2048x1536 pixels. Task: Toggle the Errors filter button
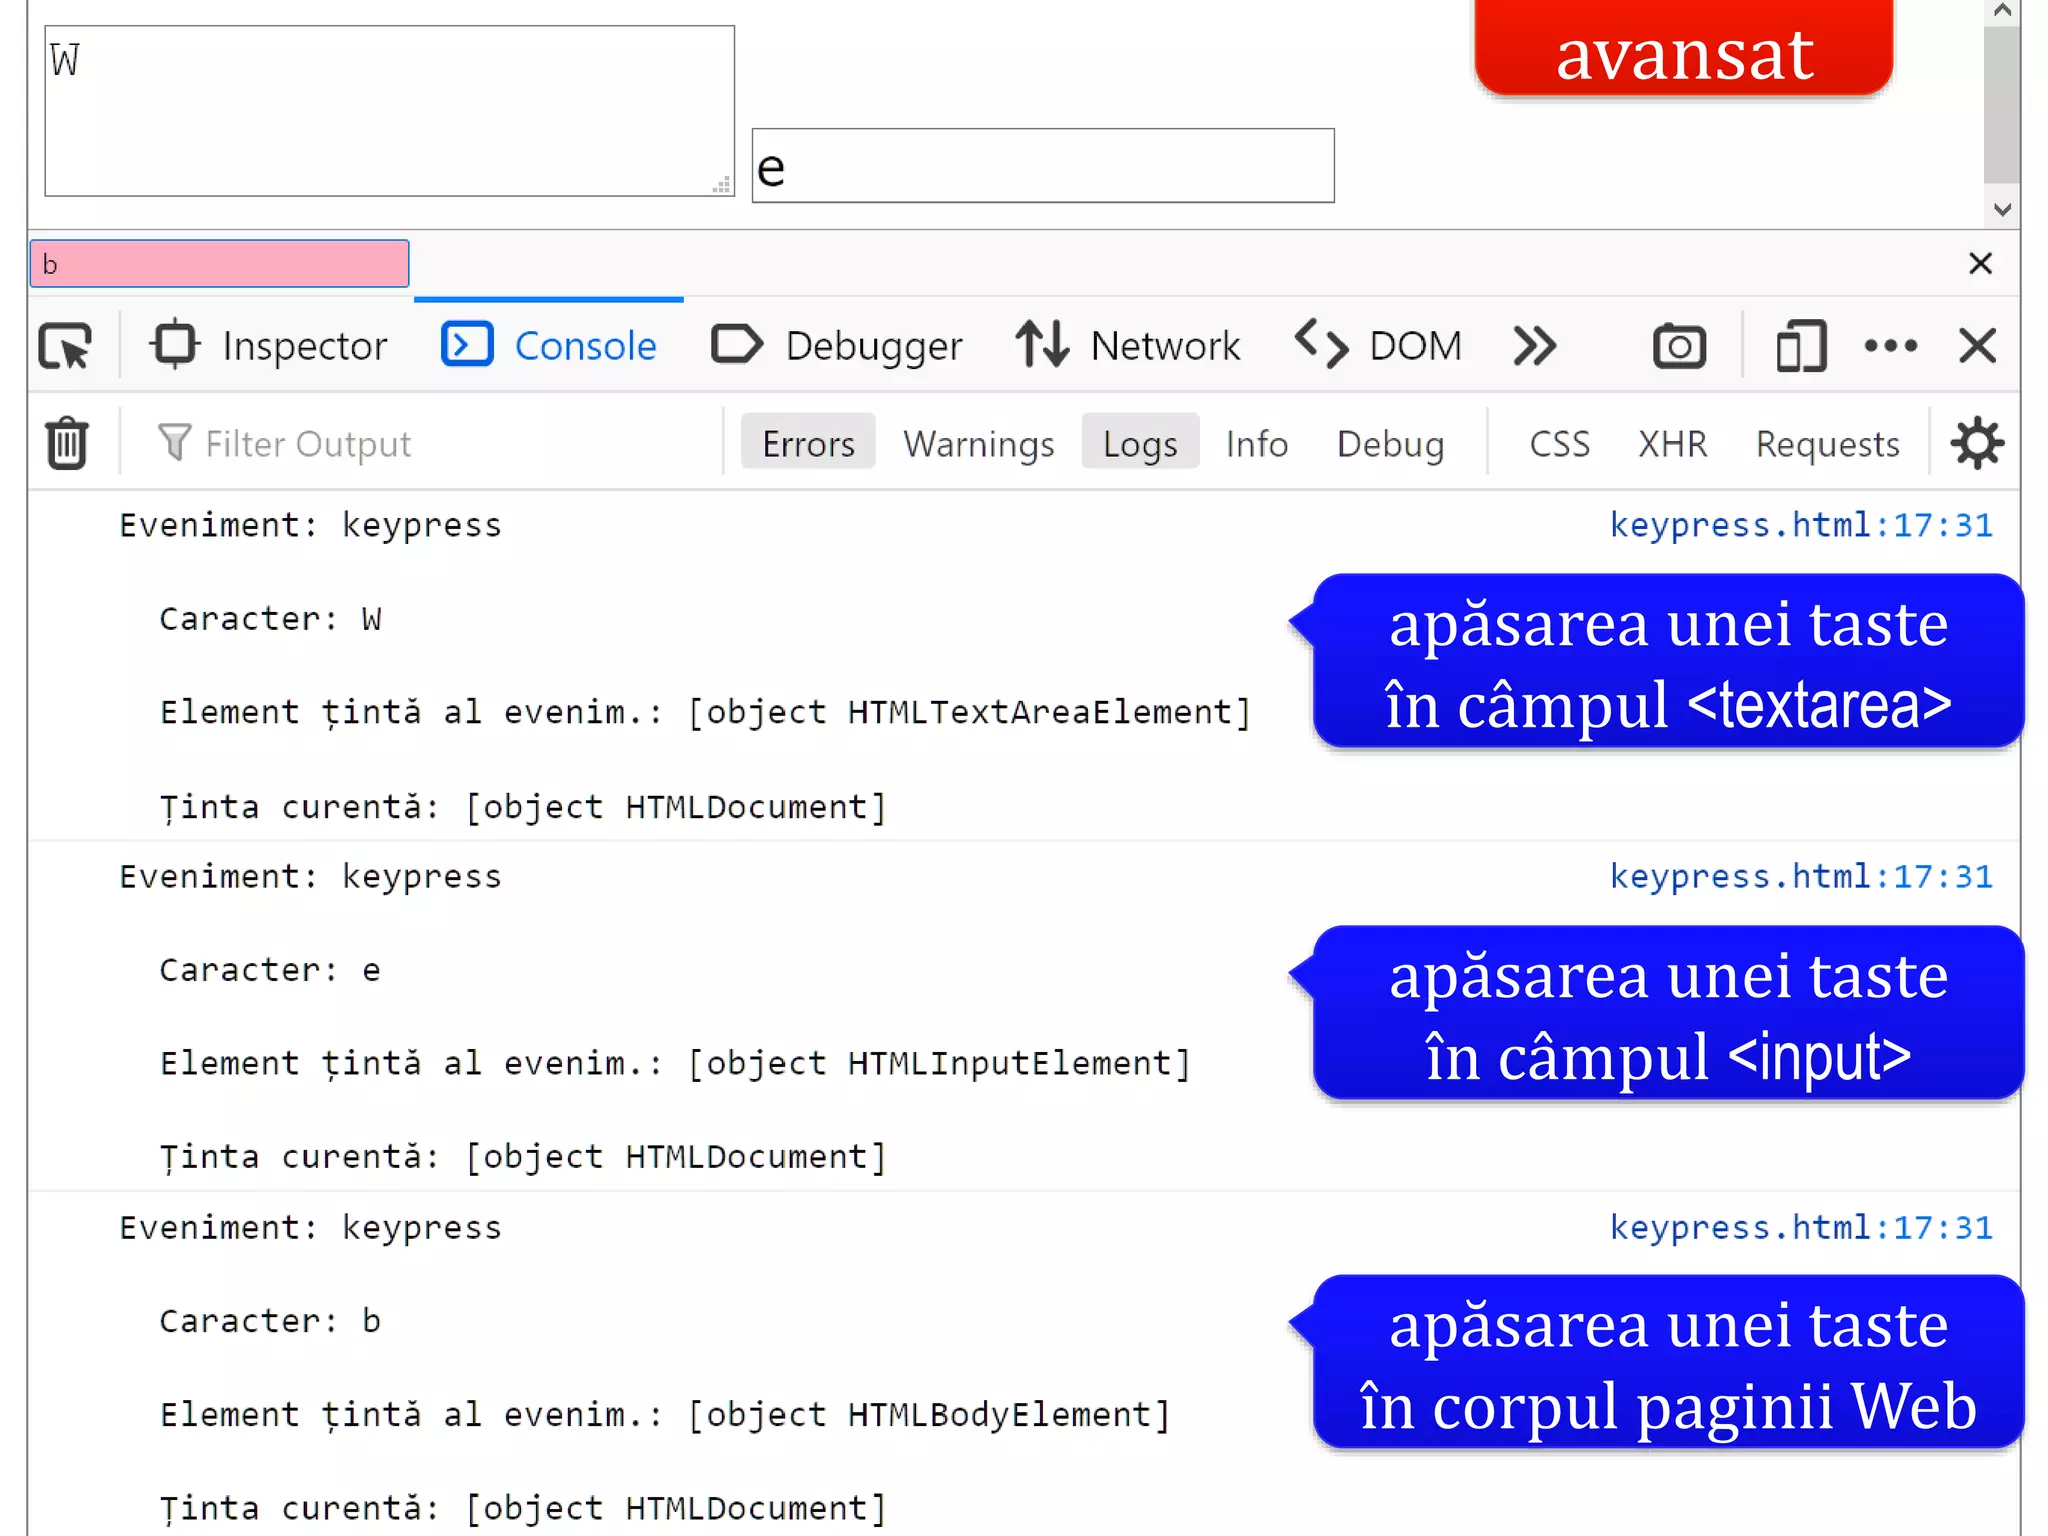tap(808, 443)
